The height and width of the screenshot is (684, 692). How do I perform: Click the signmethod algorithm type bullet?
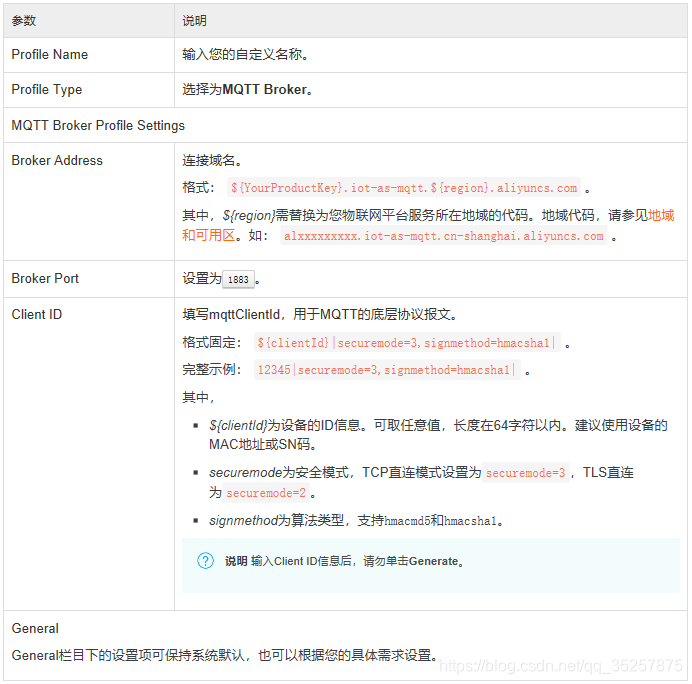(357, 521)
